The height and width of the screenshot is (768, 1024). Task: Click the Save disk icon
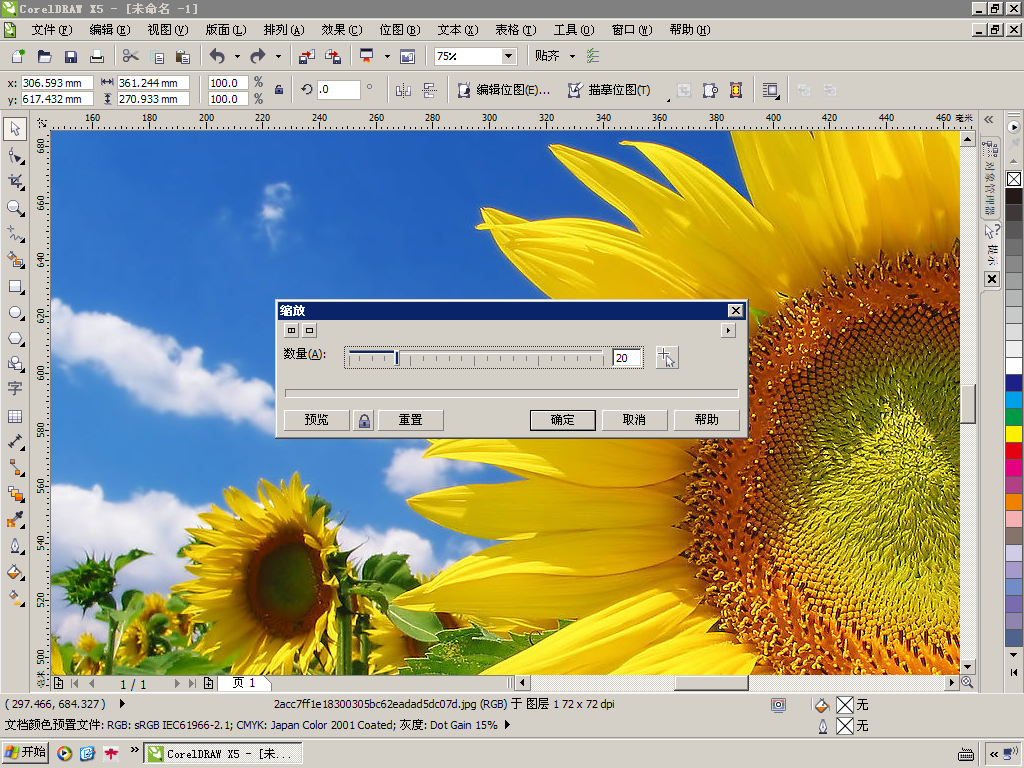[71, 56]
